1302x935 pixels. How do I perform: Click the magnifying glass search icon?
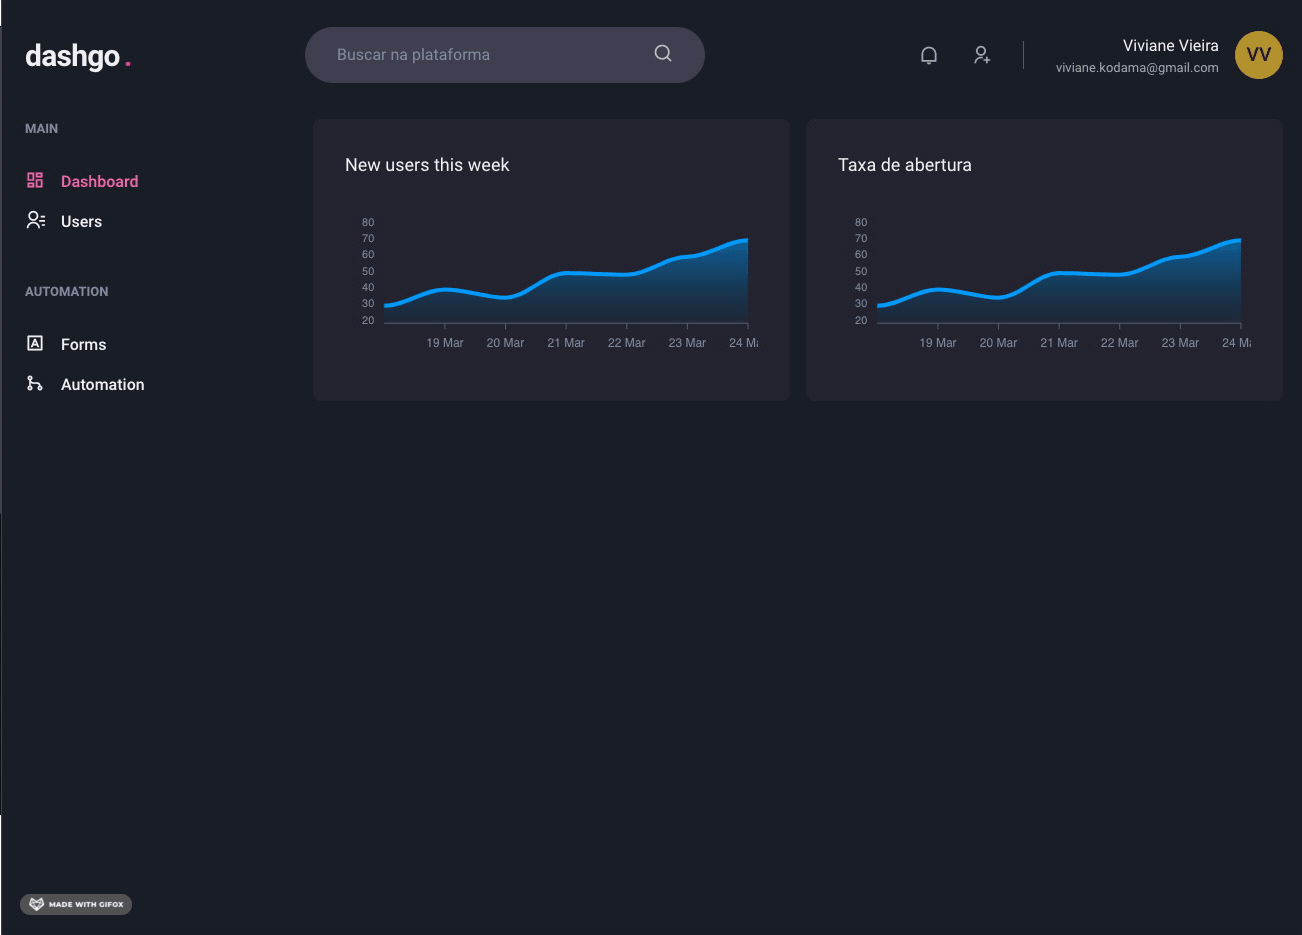(662, 54)
